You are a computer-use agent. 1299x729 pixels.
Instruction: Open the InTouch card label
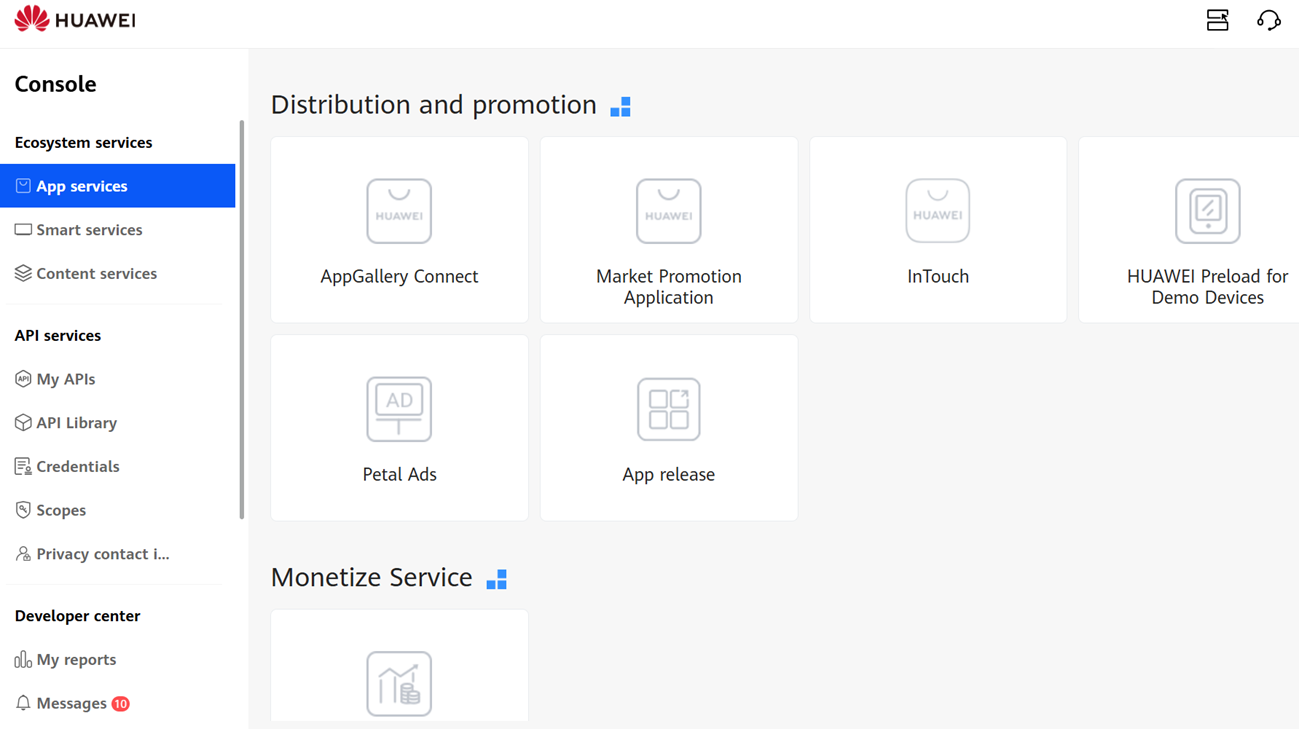pos(938,277)
